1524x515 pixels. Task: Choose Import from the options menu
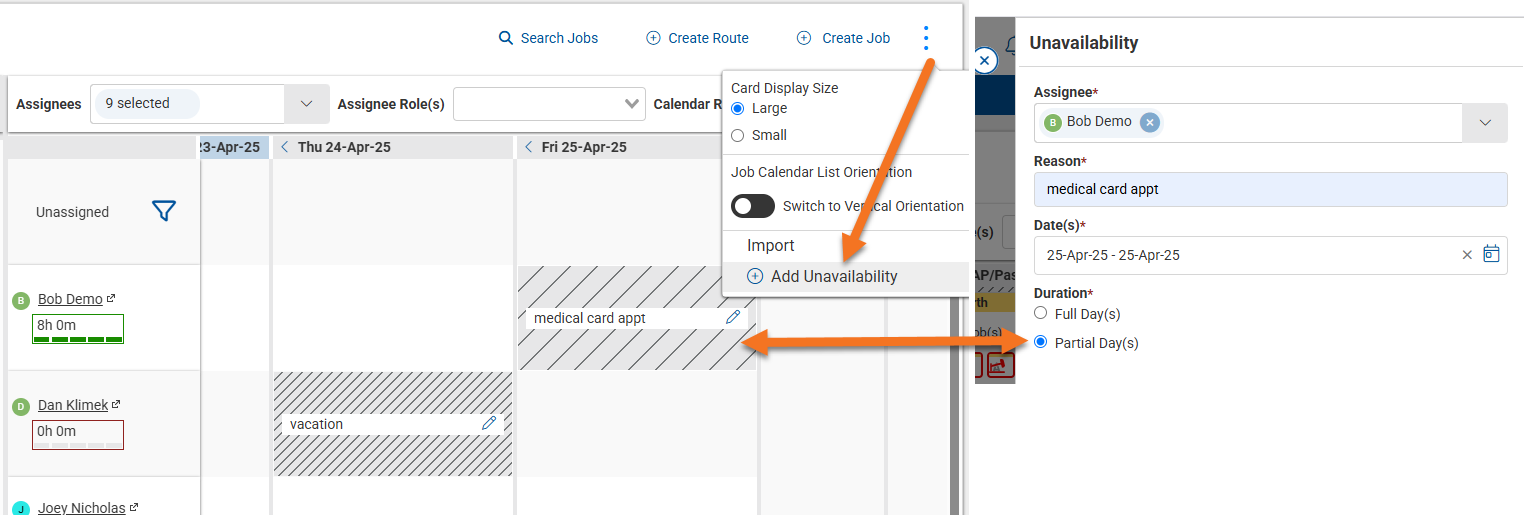[771, 245]
